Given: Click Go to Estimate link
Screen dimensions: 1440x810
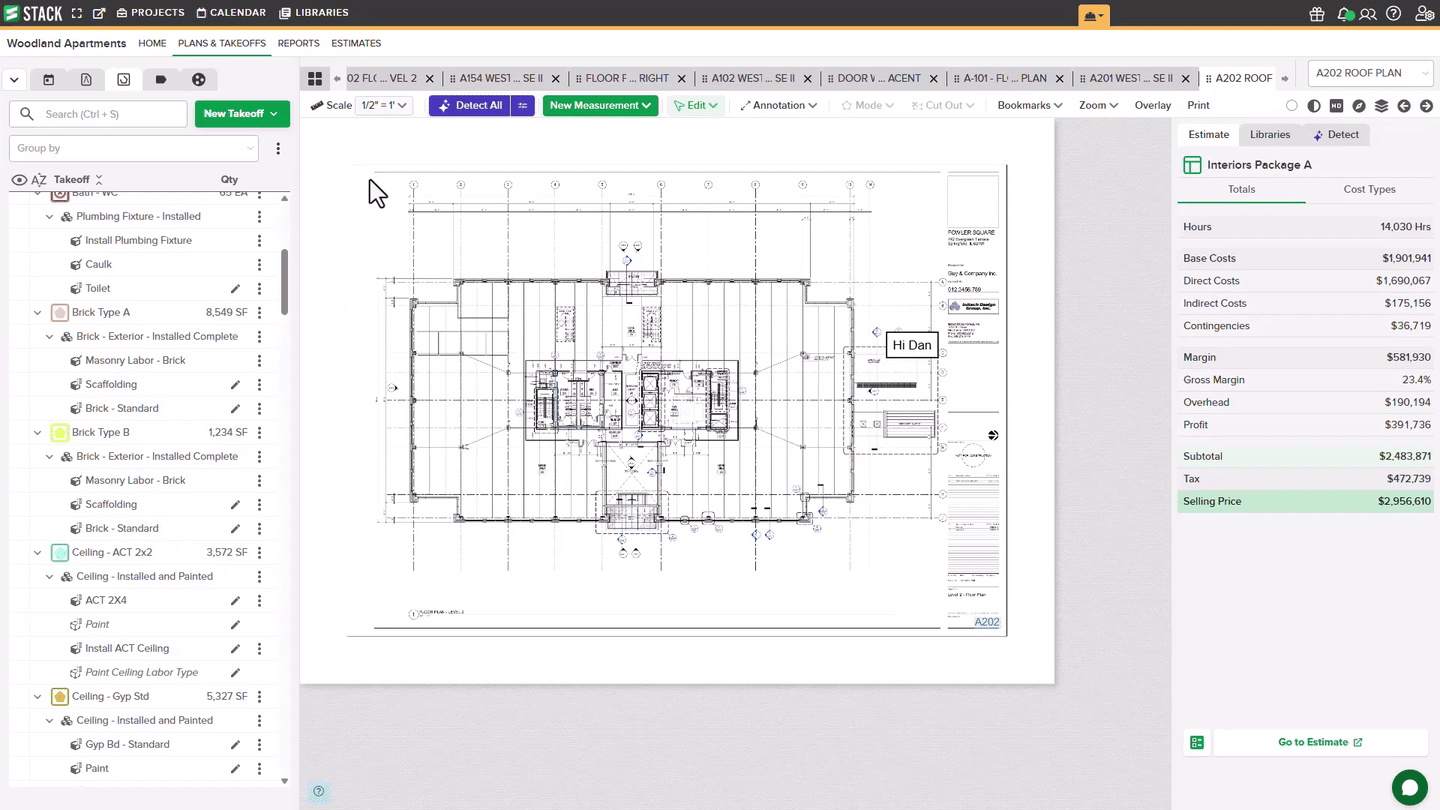Looking at the screenshot, I should (1320, 742).
